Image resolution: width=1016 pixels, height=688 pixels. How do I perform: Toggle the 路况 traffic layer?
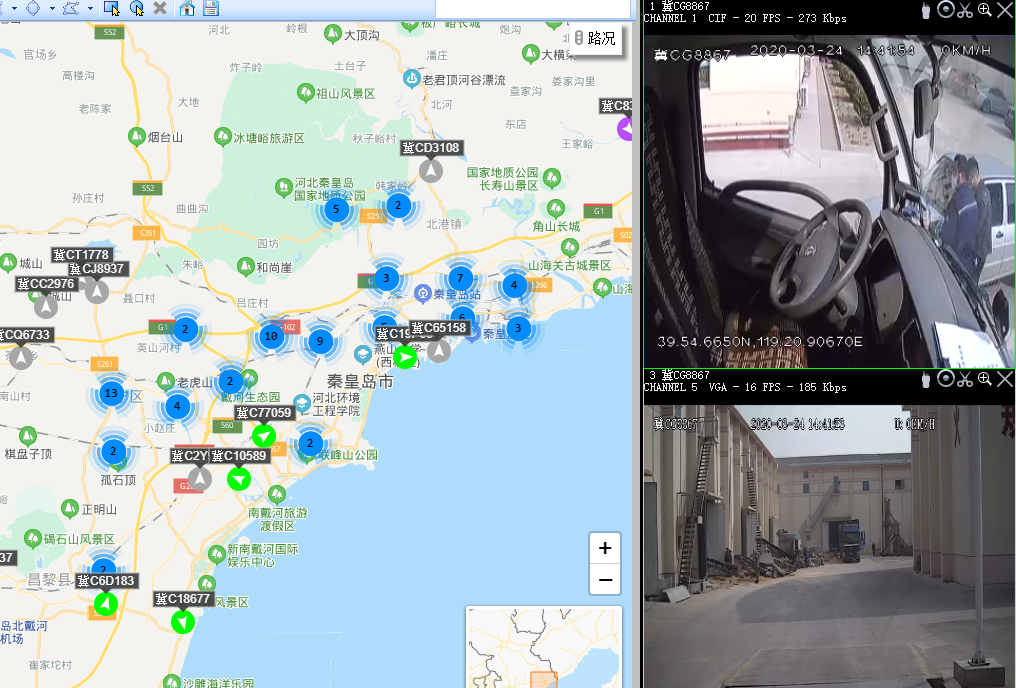click(x=596, y=38)
